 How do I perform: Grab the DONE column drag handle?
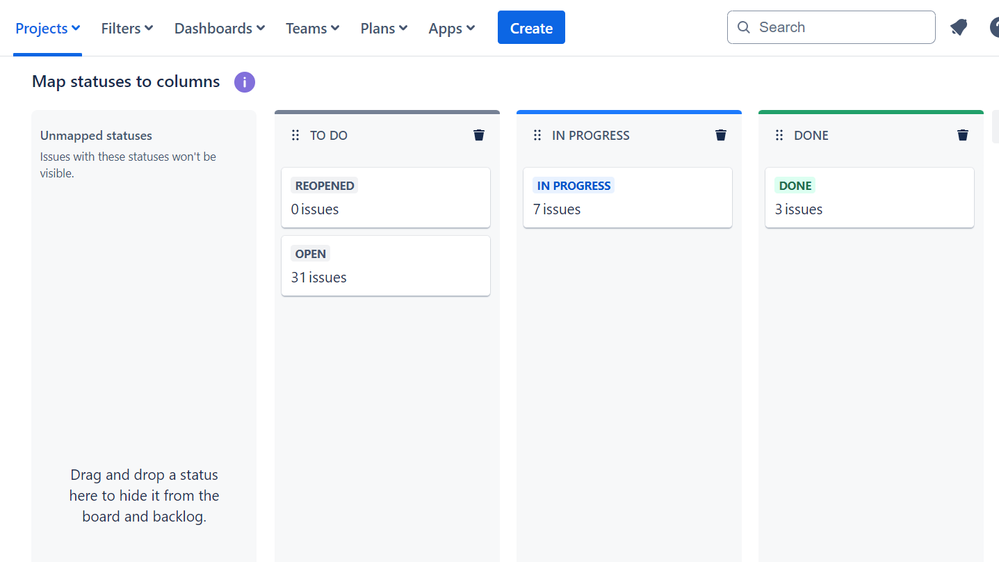(779, 135)
